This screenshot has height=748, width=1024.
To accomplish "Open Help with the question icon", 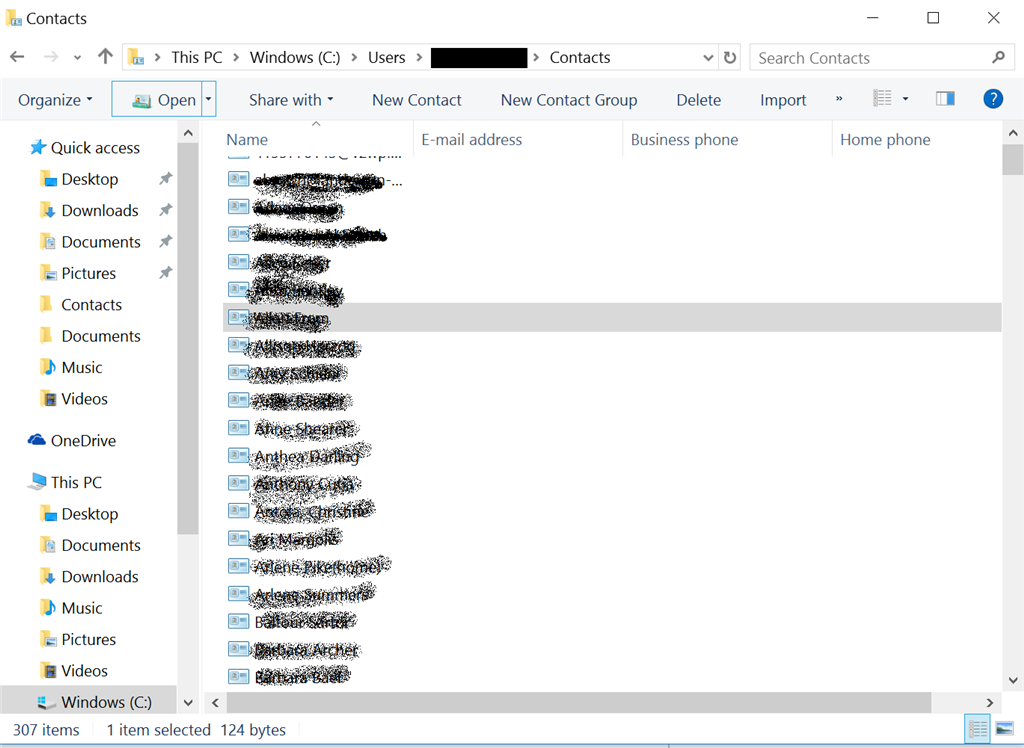I will click(993, 99).
